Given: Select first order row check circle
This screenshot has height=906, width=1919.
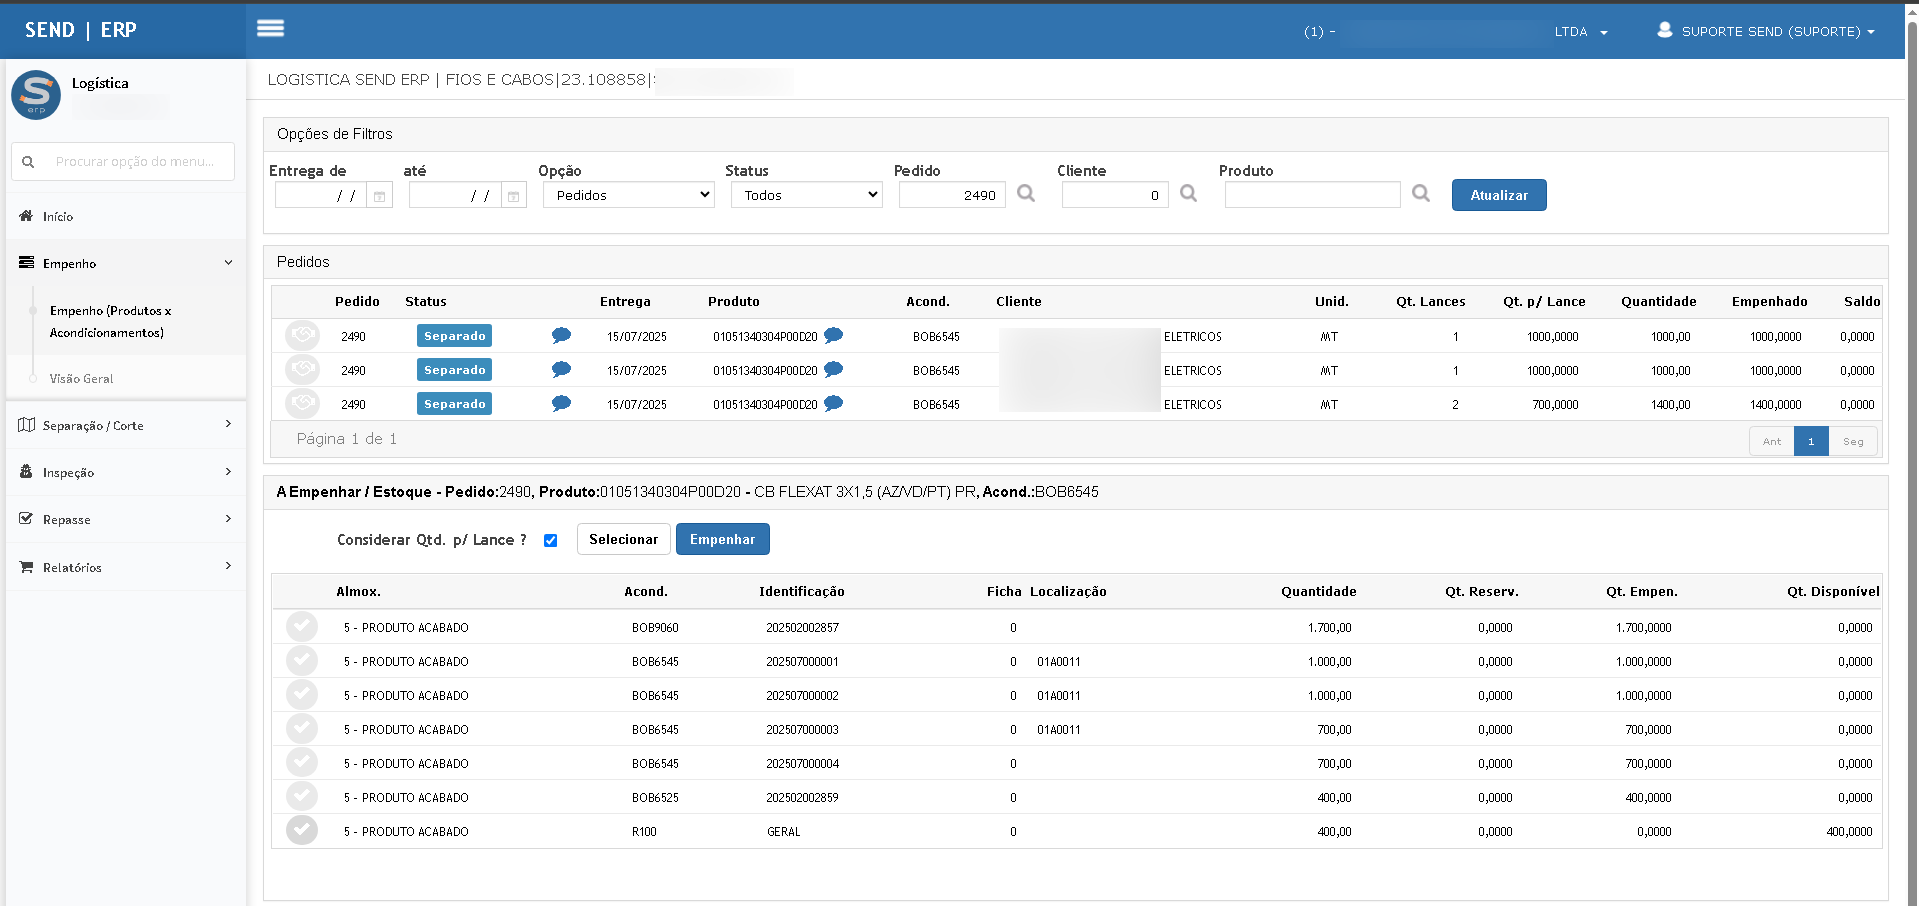Looking at the screenshot, I should [302, 336].
